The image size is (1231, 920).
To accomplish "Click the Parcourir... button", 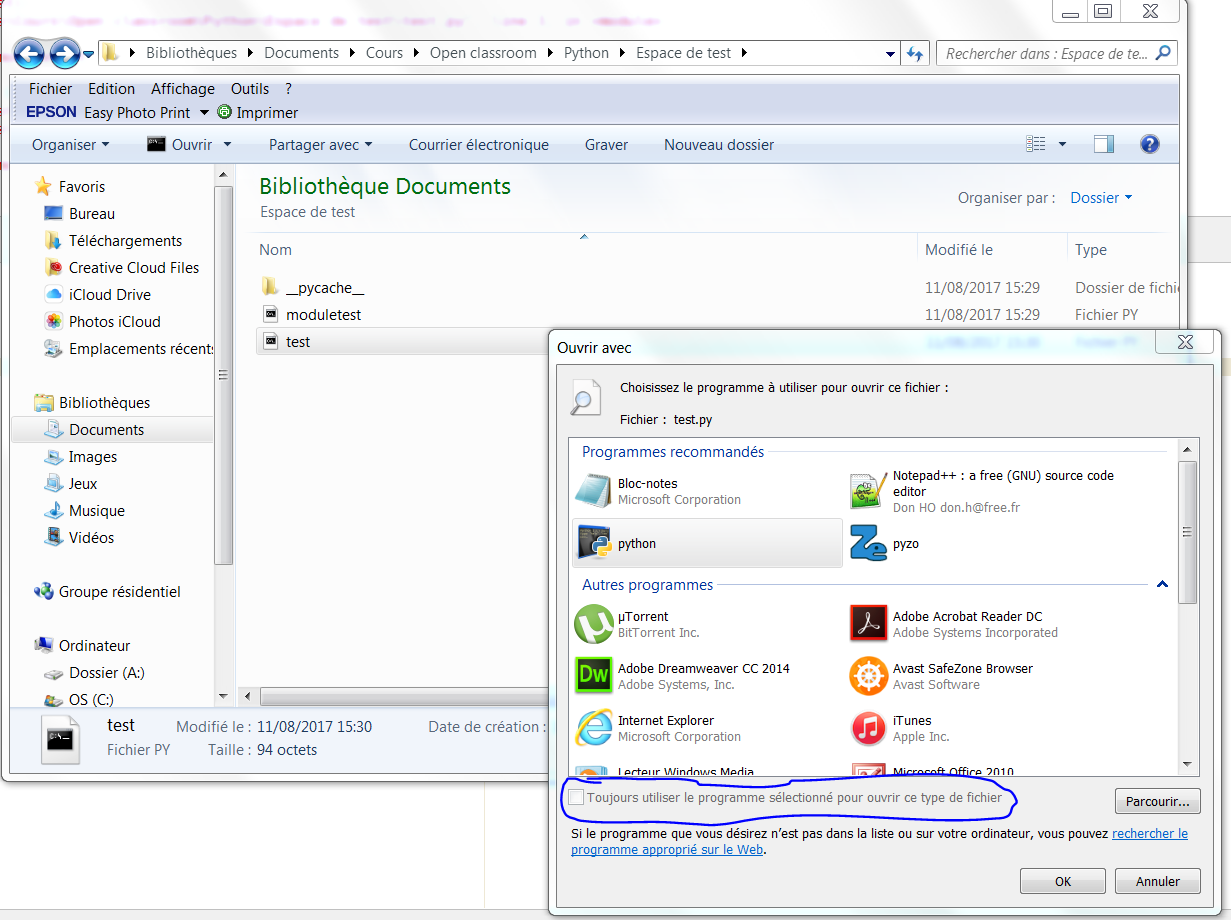I will pos(1157,801).
